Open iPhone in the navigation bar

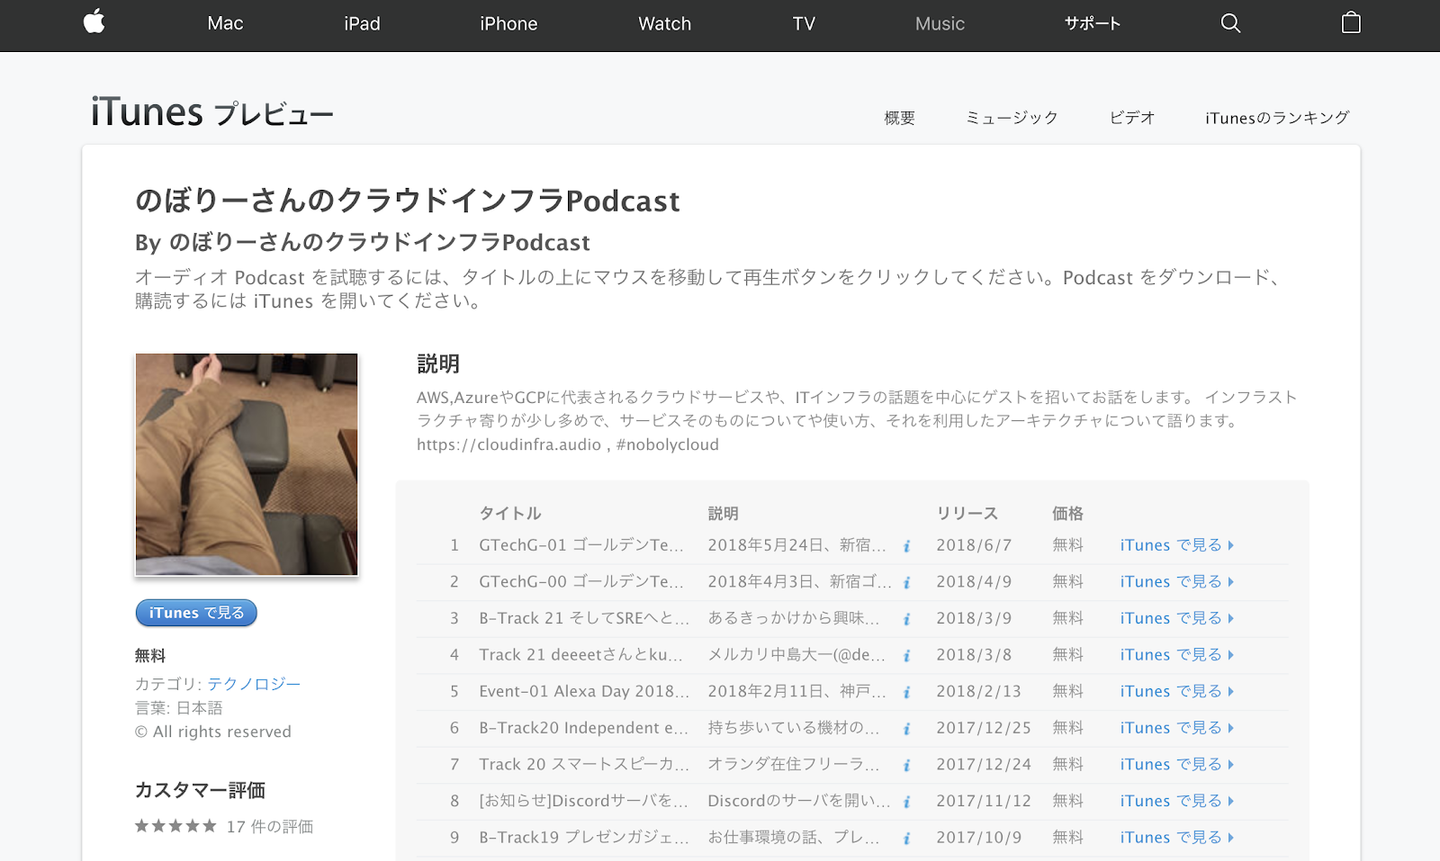click(x=508, y=23)
